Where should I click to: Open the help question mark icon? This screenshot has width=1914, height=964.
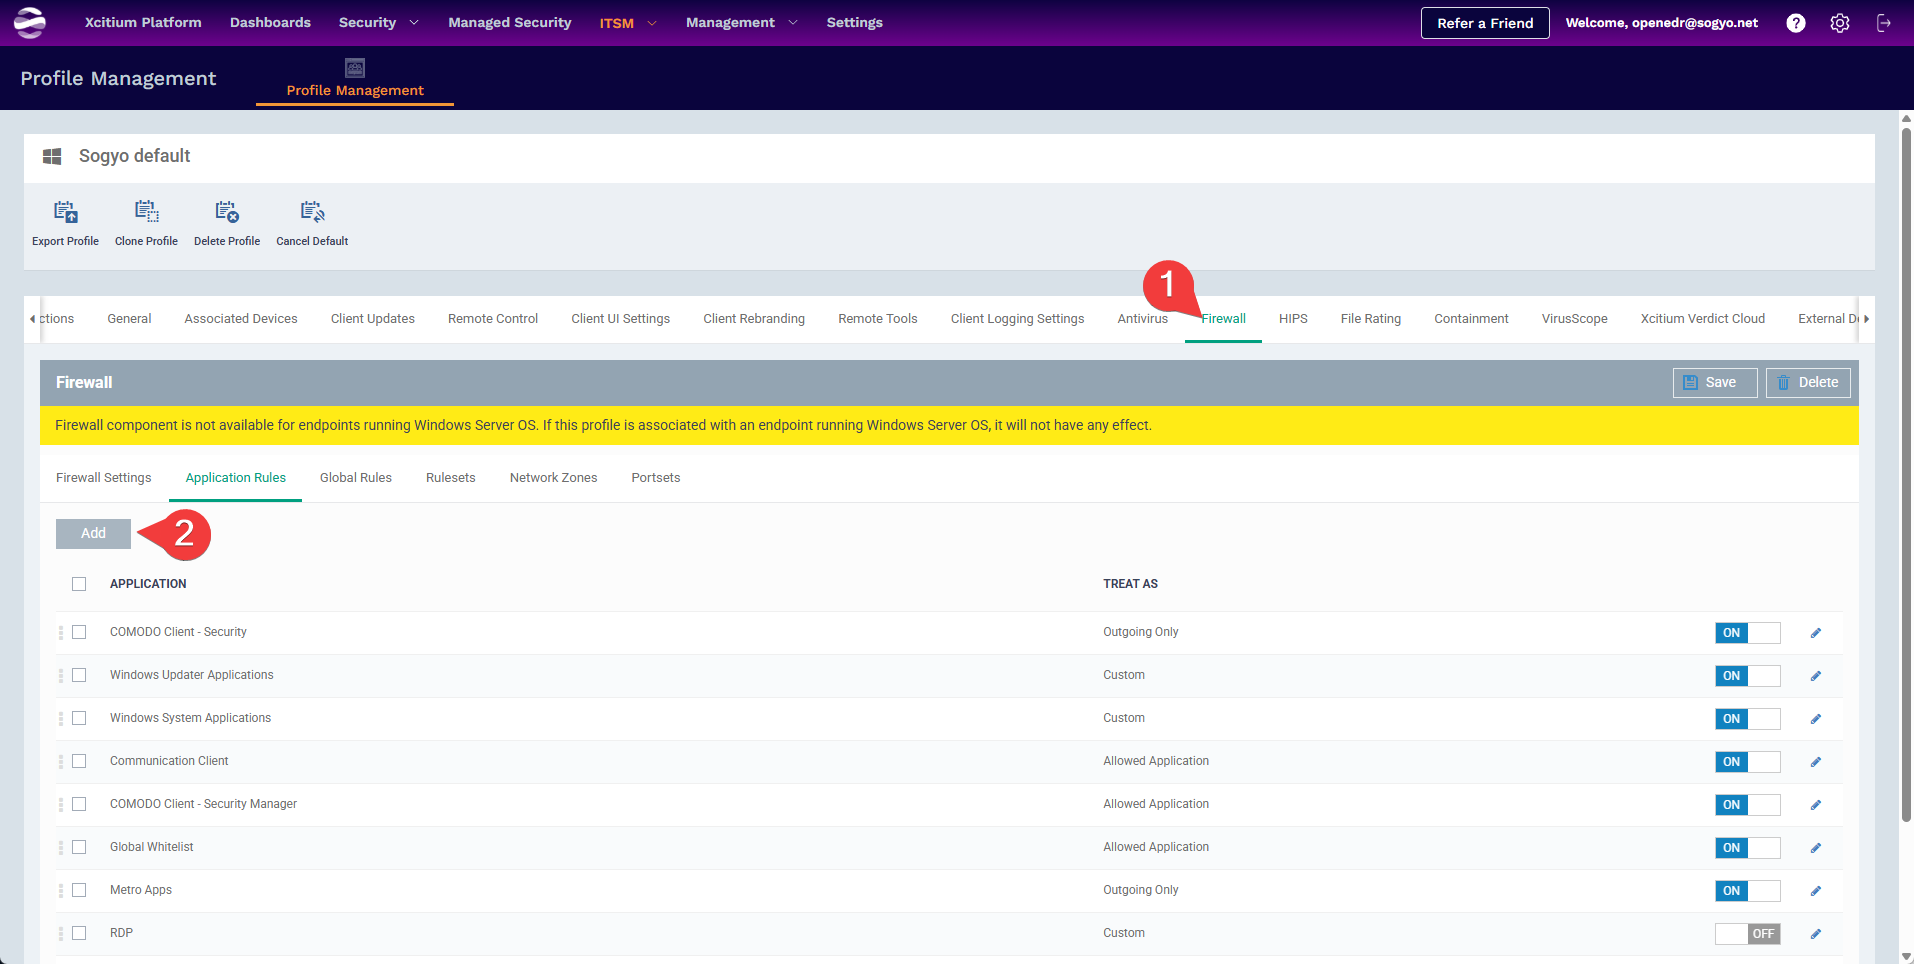[x=1796, y=23]
